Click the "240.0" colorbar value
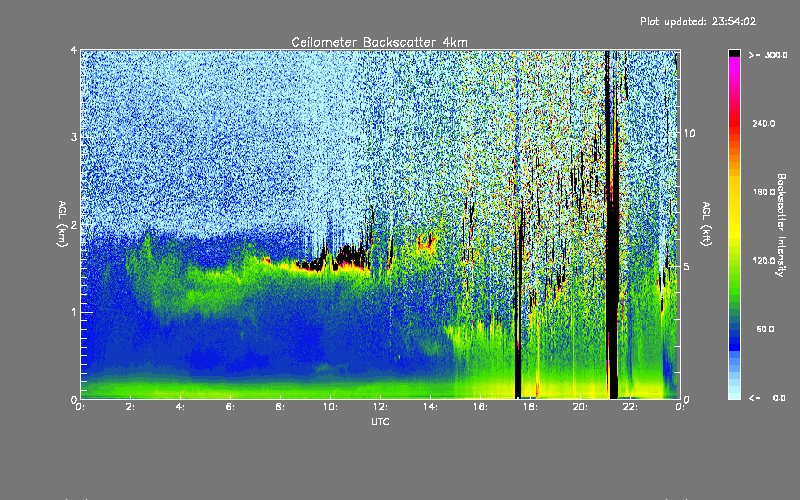This screenshot has height=500, width=800. tap(764, 123)
